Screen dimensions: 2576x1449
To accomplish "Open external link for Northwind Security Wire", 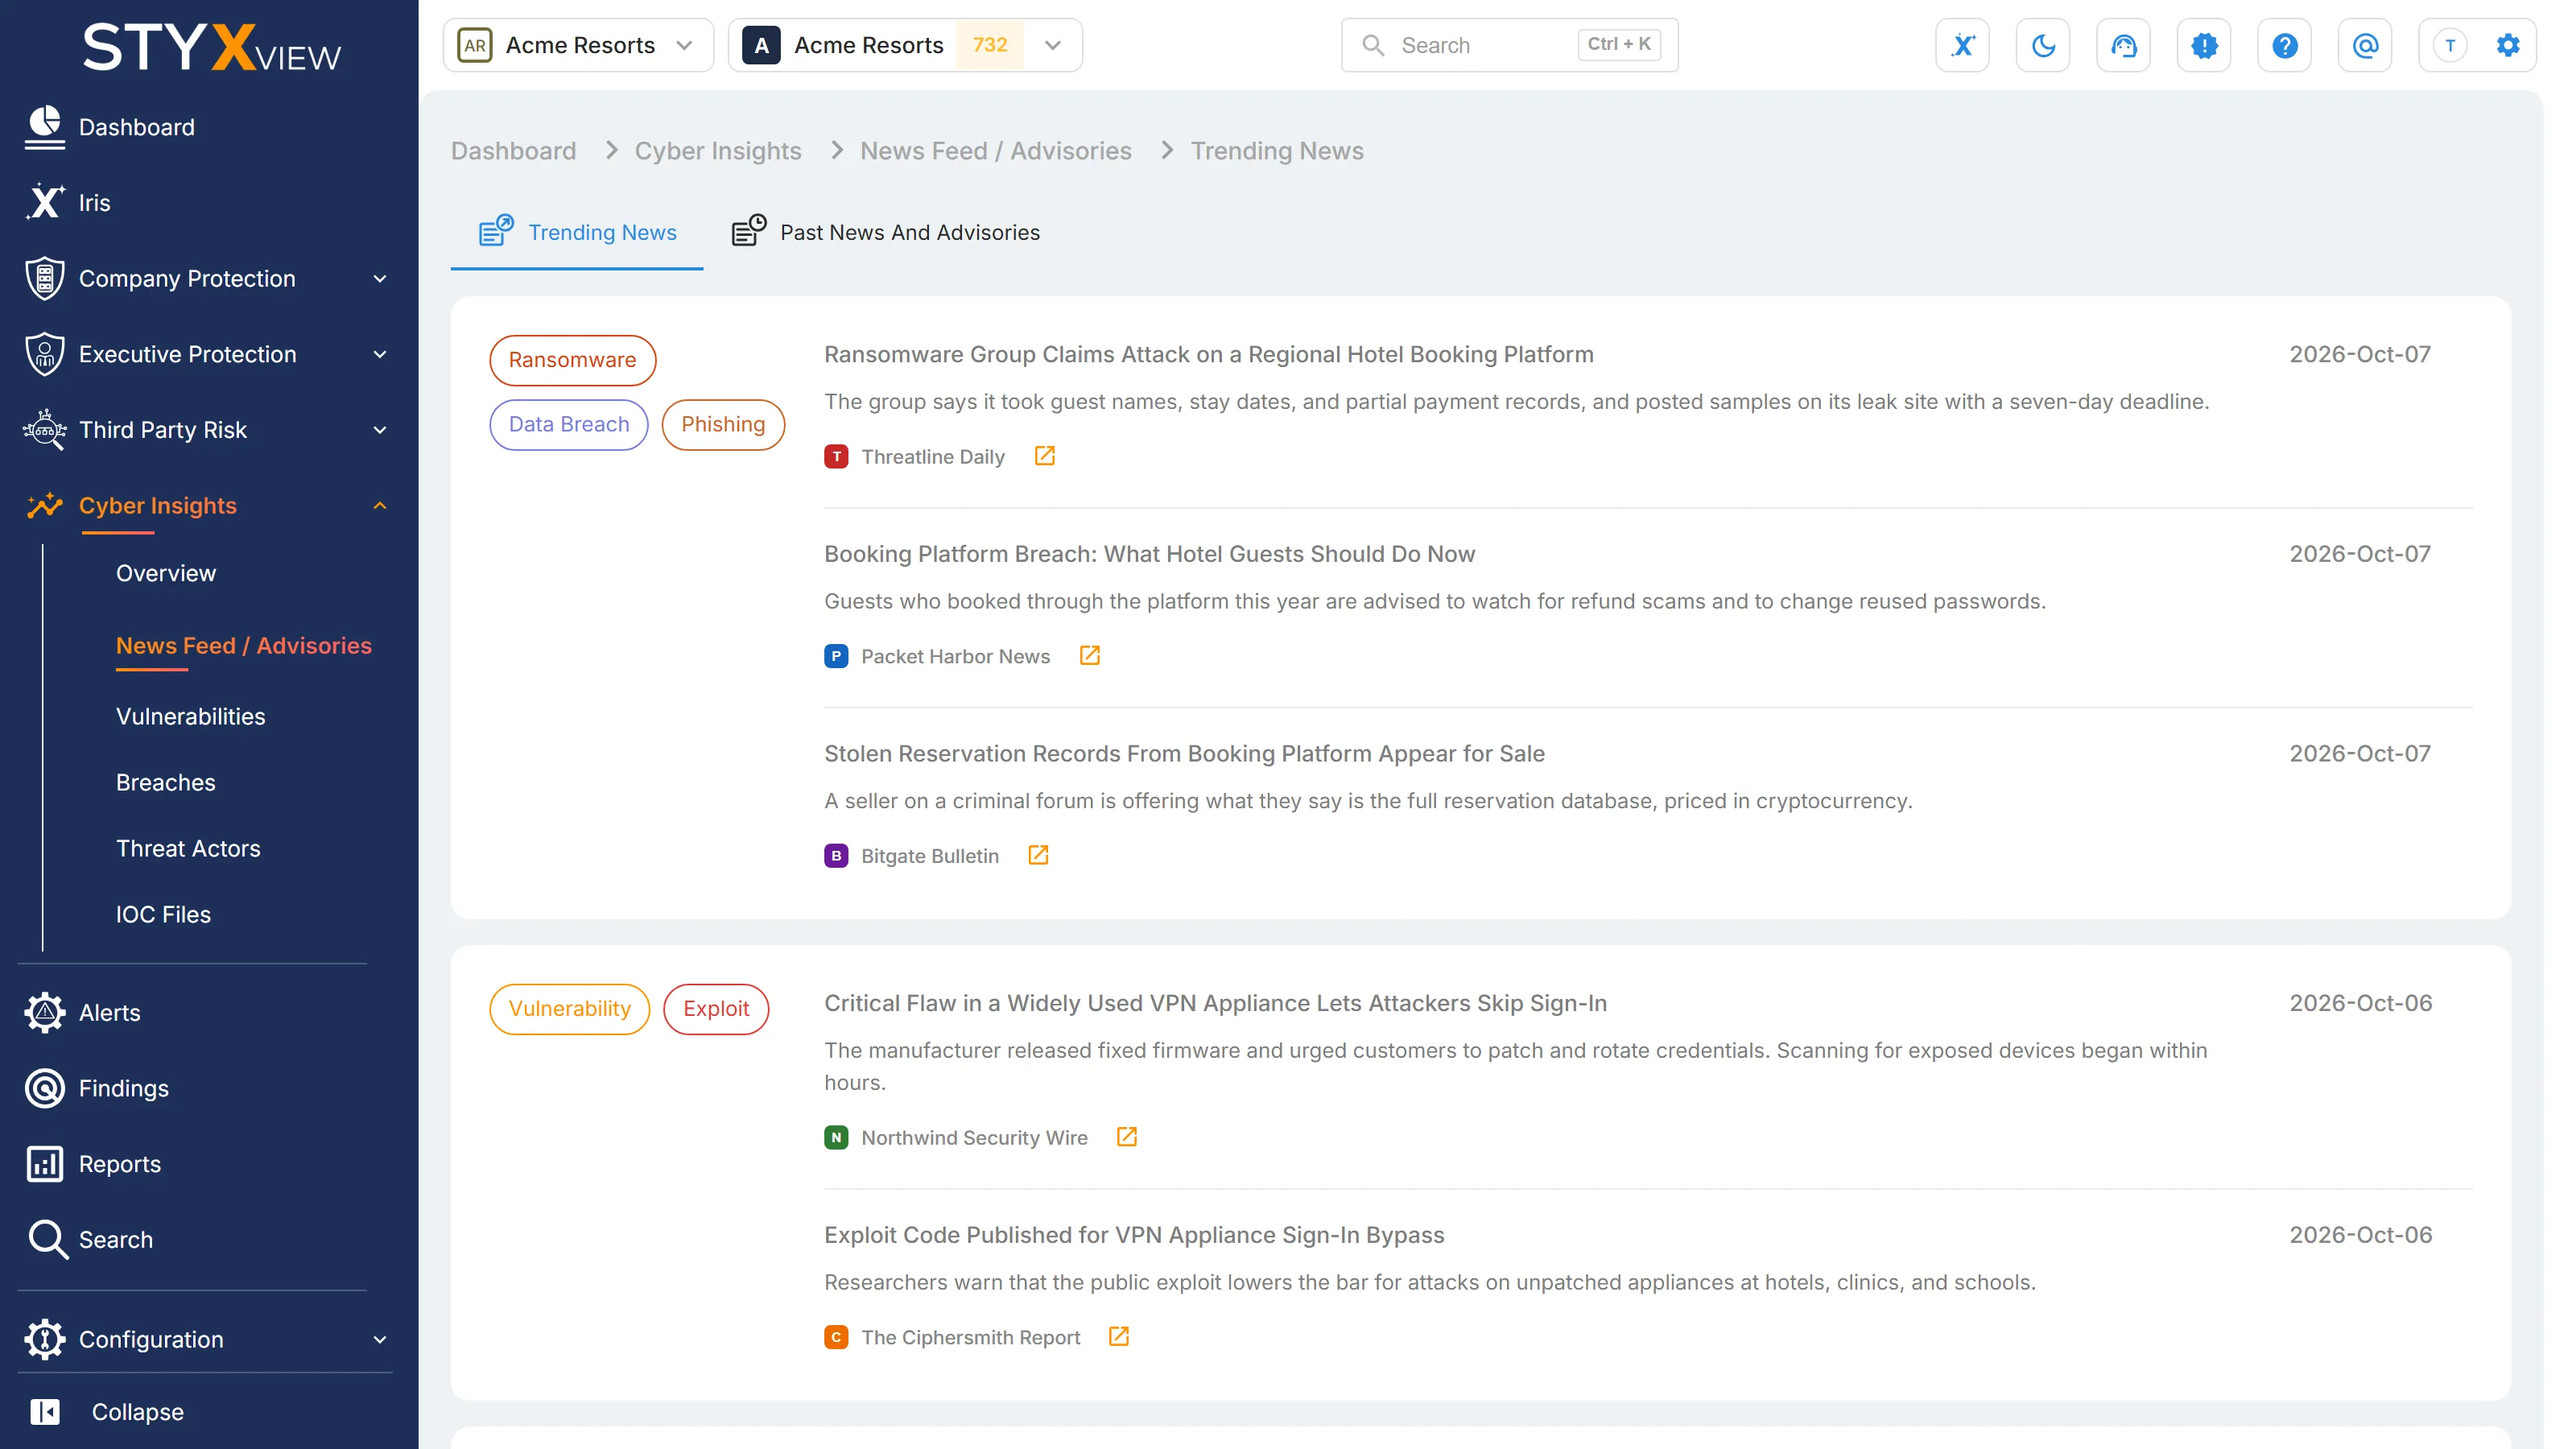I will click(1126, 1137).
